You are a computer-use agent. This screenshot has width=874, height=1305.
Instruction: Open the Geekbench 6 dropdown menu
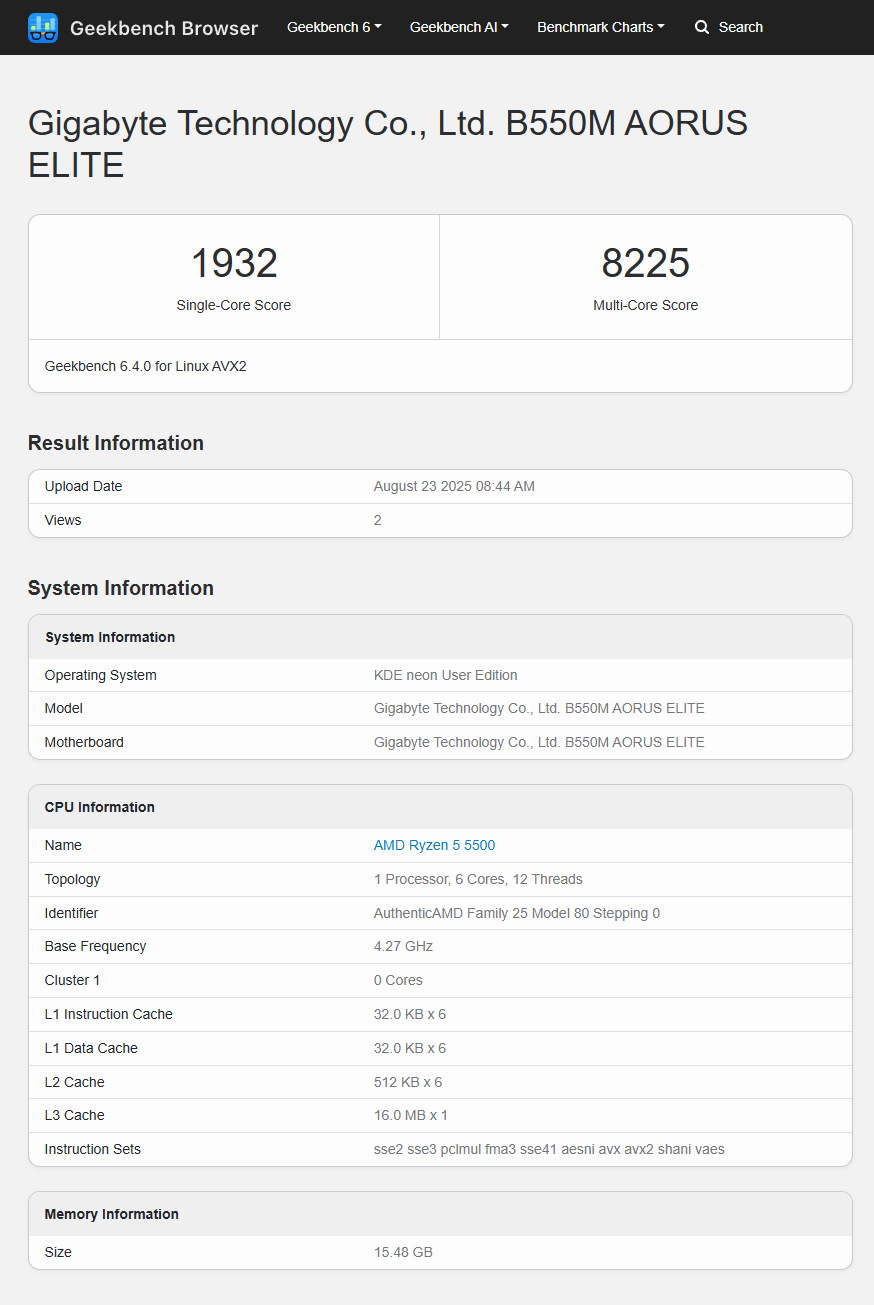[x=334, y=27]
